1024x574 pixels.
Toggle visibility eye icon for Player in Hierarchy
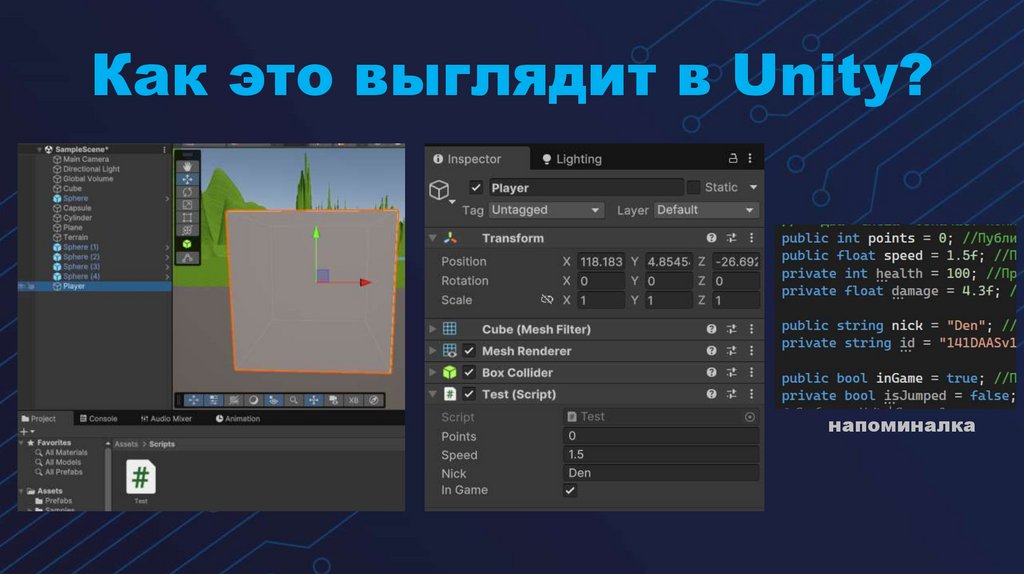tap(23, 286)
